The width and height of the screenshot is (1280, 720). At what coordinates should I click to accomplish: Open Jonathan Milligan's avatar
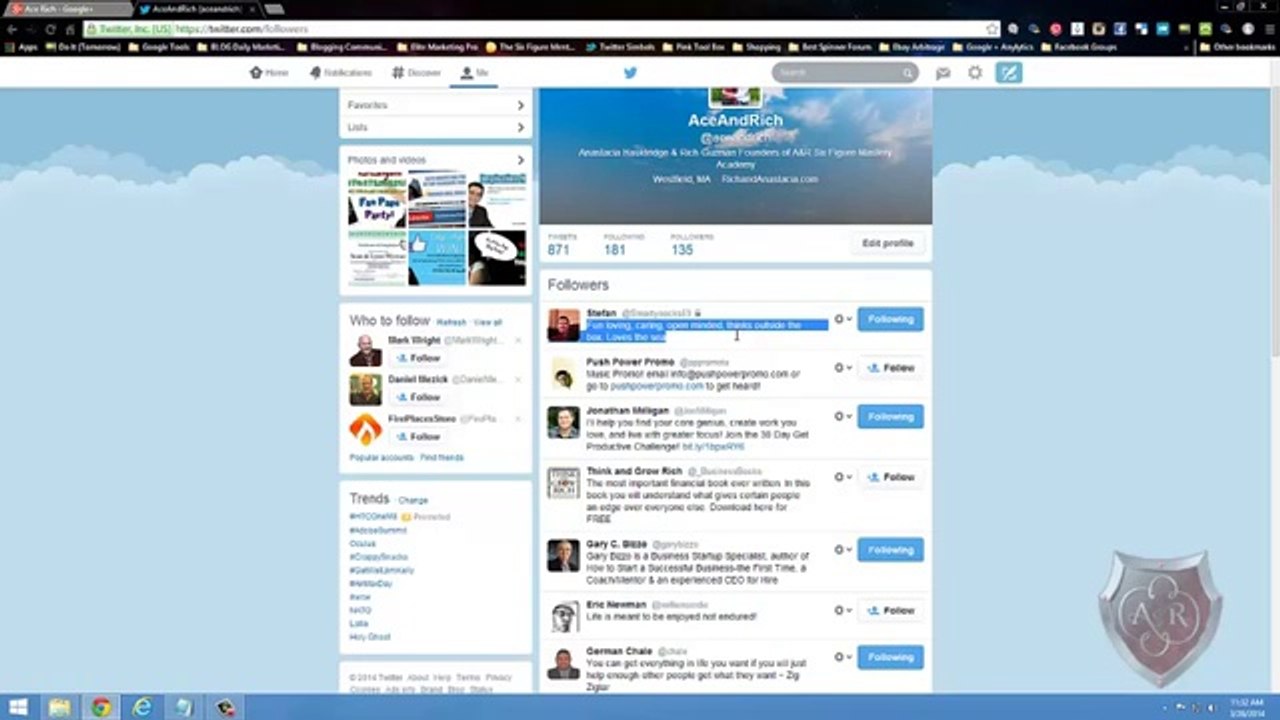pyautogui.click(x=563, y=422)
